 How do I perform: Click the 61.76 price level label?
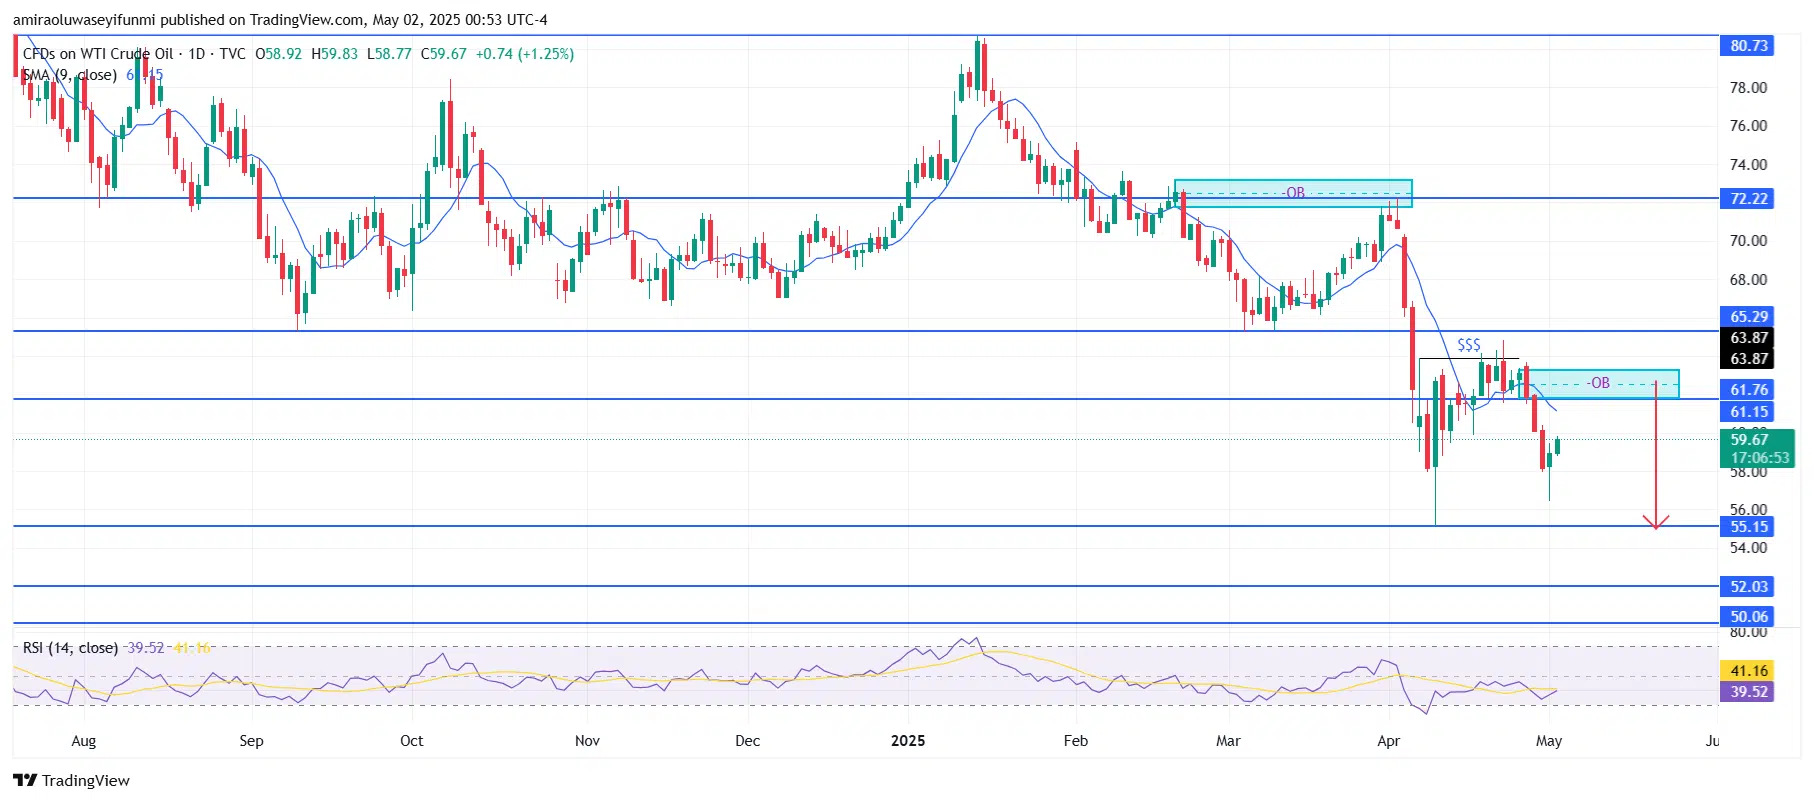pyautogui.click(x=1747, y=390)
